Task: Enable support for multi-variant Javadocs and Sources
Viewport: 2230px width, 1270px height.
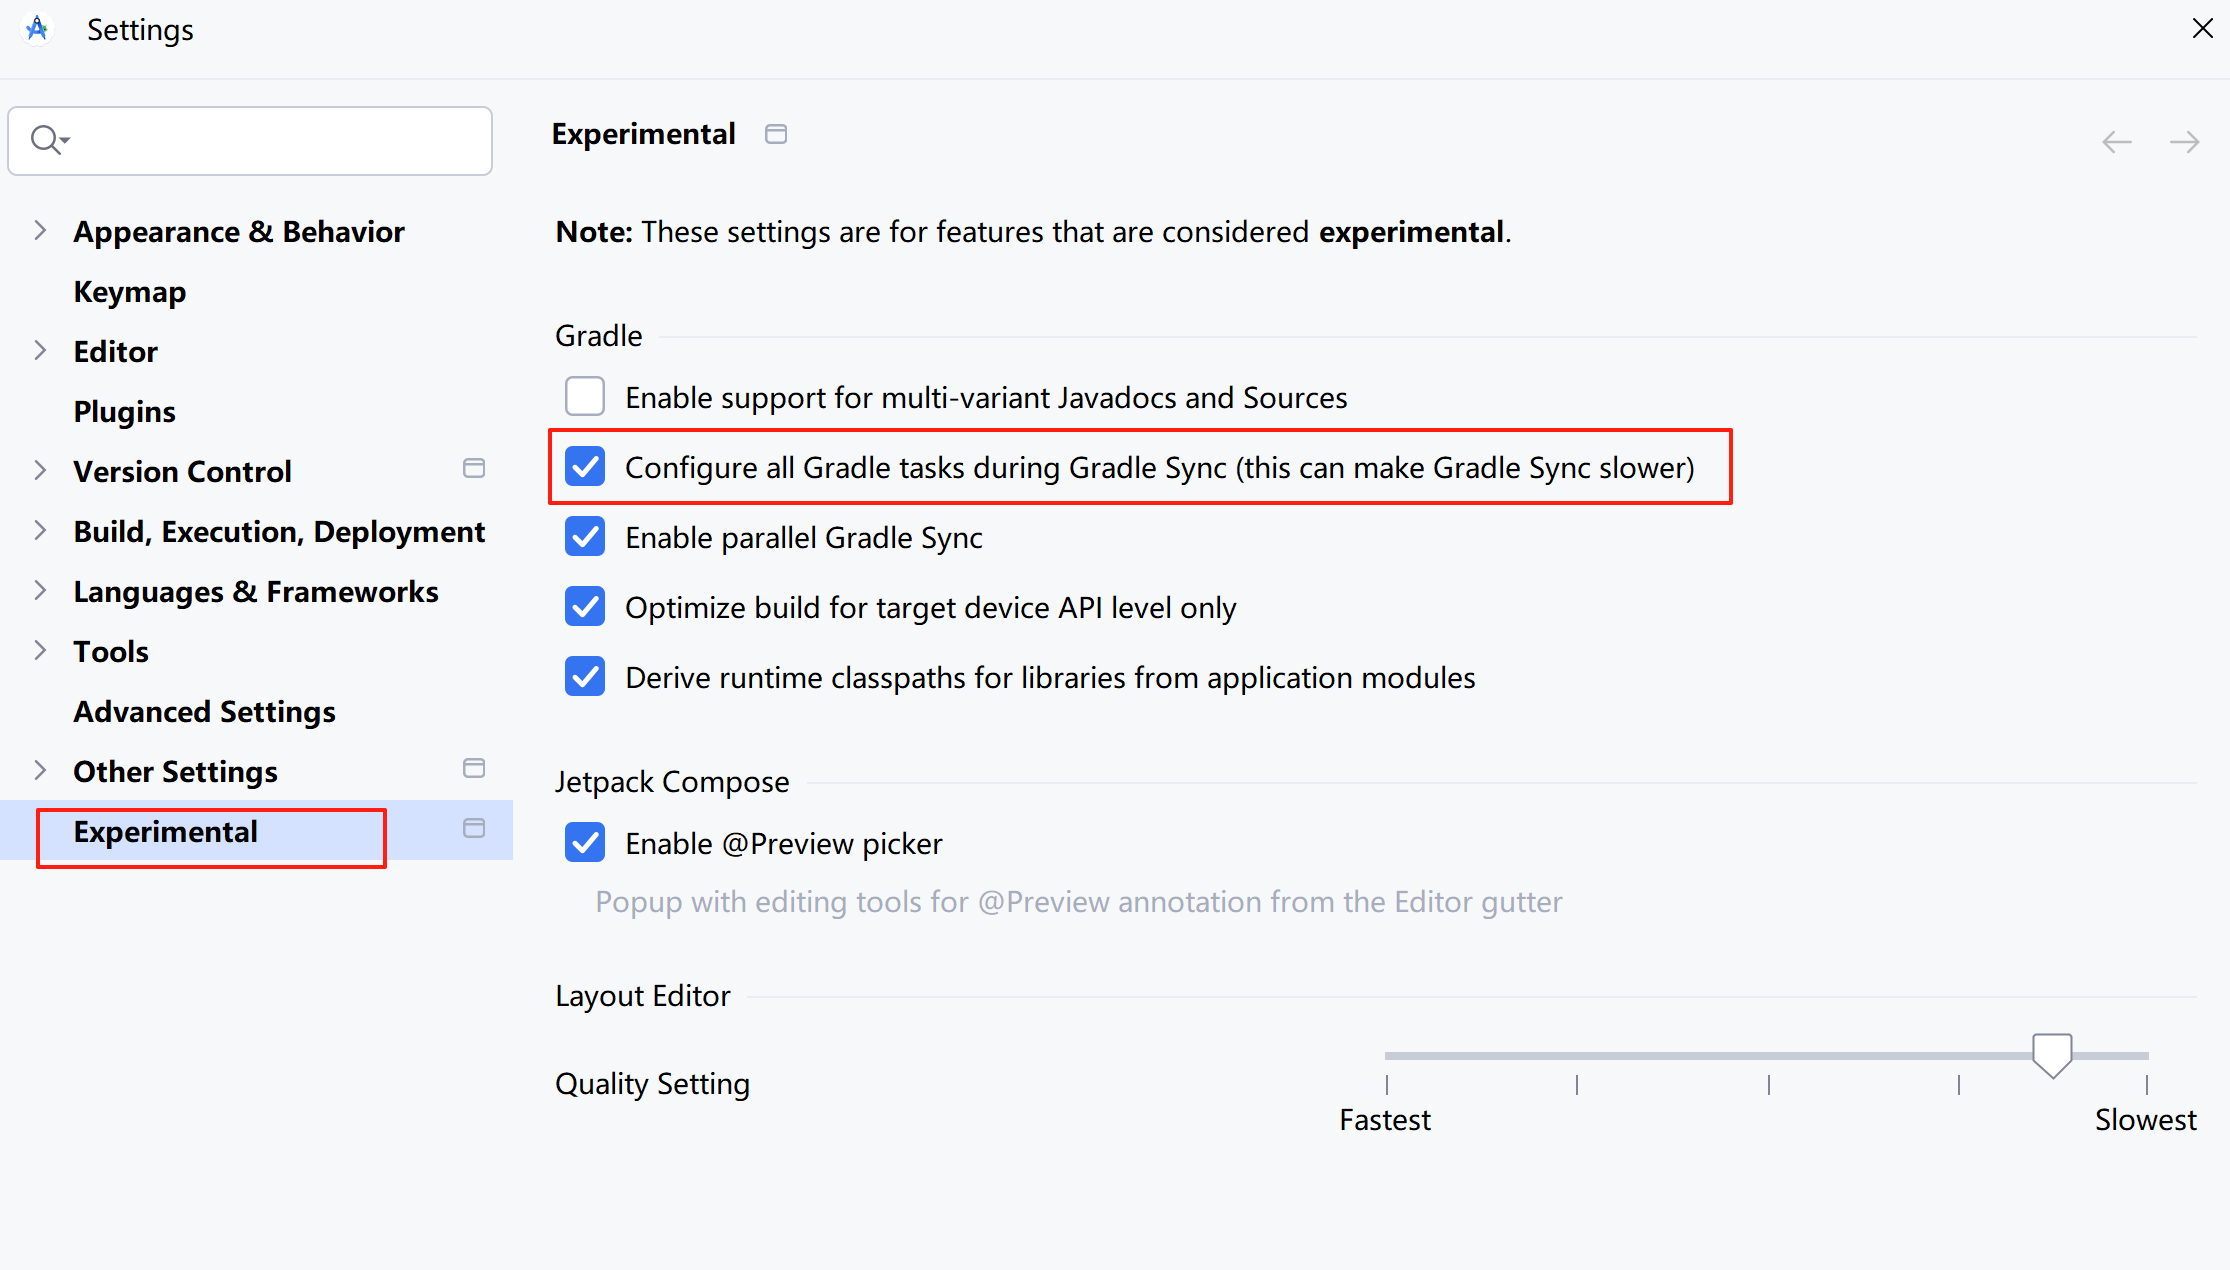Action: click(x=585, y=396)
